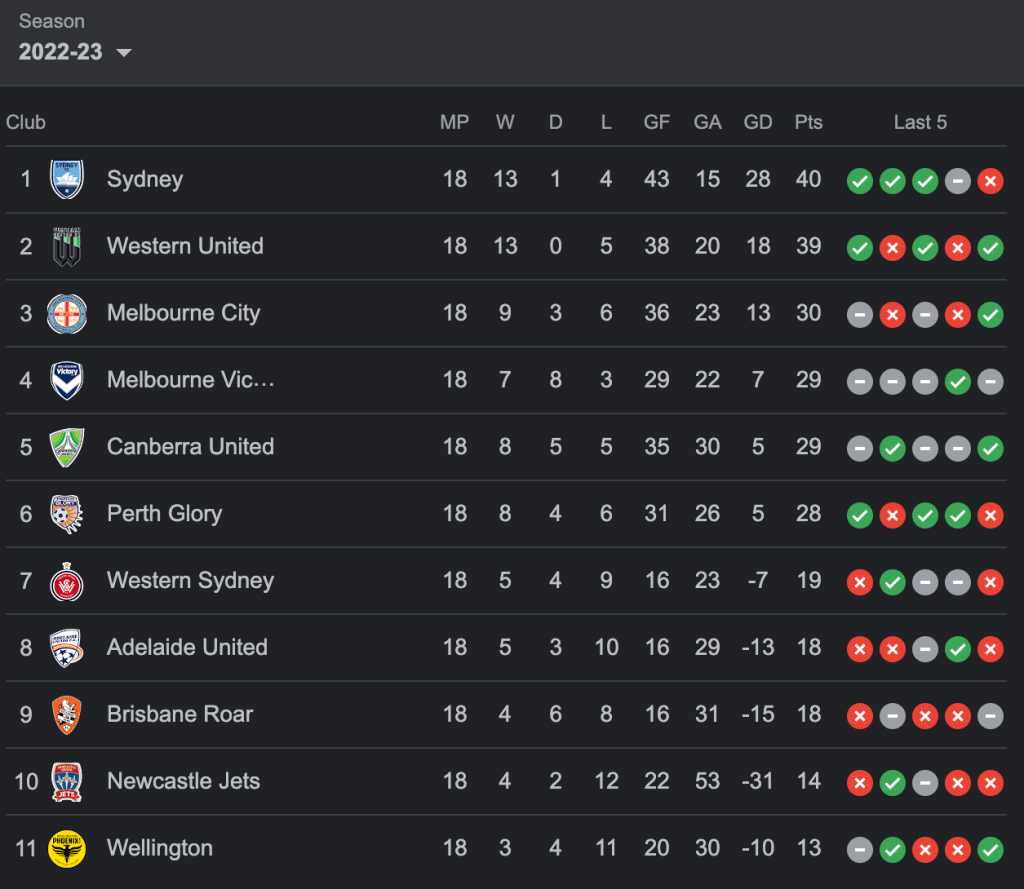Viewport: 1024px width, 889px height.
Task: Click the Melbourne City club crest
Action: [67, 314]
